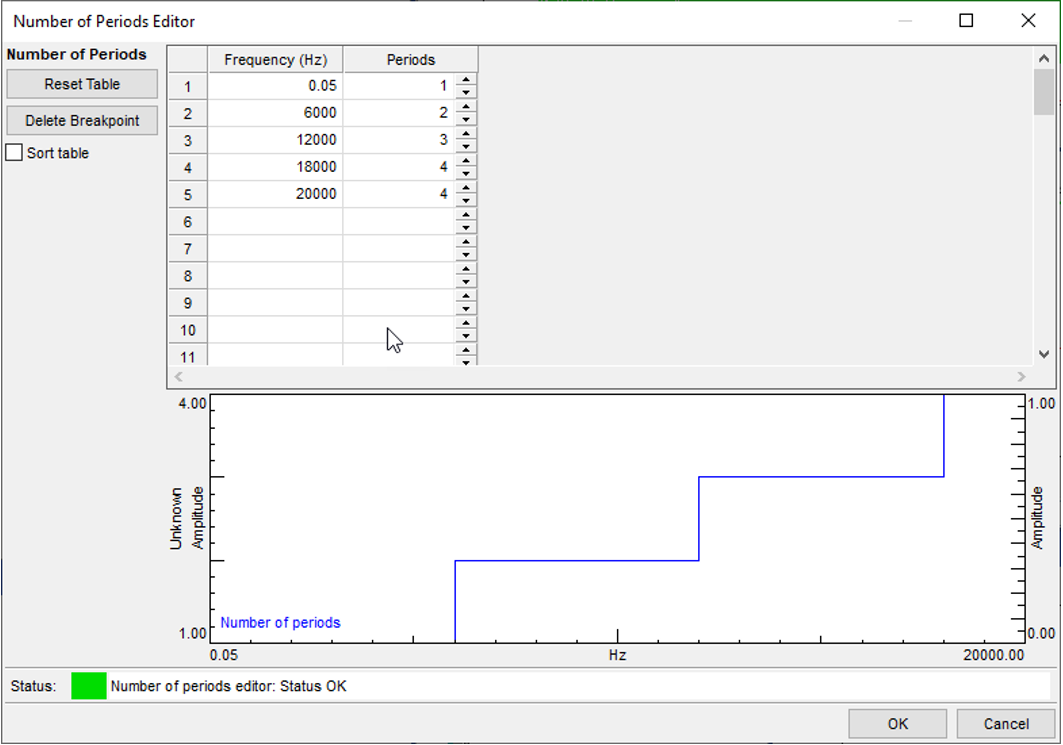The image size is (1063, 745).
Task: Select the 0.05 frequency cell
Action: [275, 87]
